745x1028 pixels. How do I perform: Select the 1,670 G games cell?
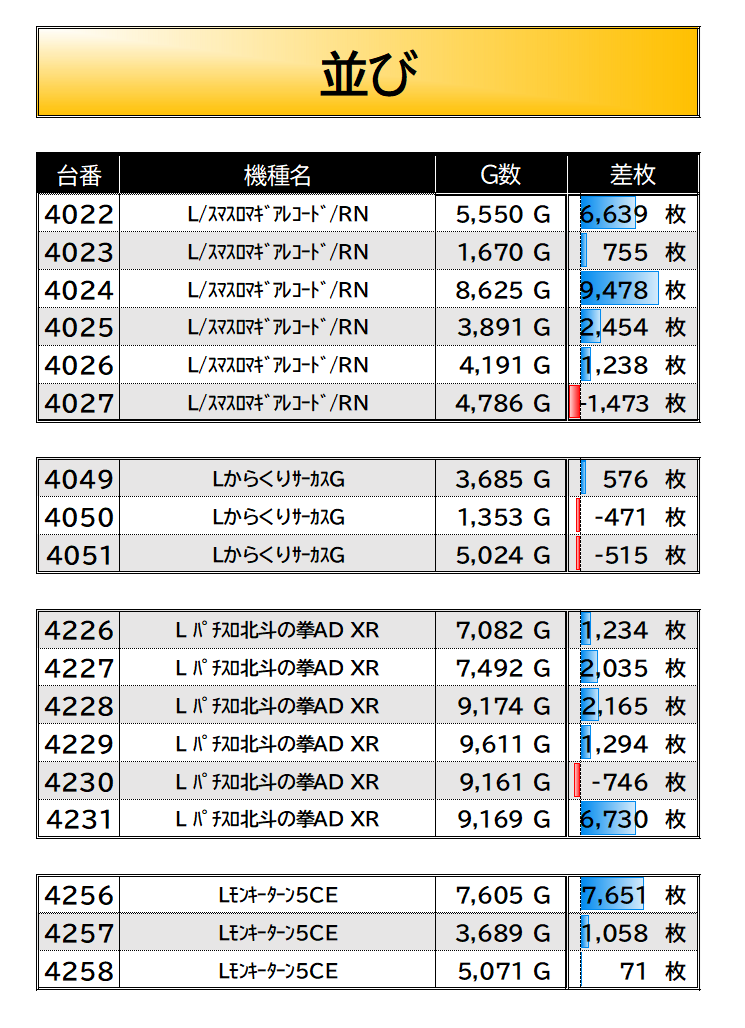click(501, 252)
